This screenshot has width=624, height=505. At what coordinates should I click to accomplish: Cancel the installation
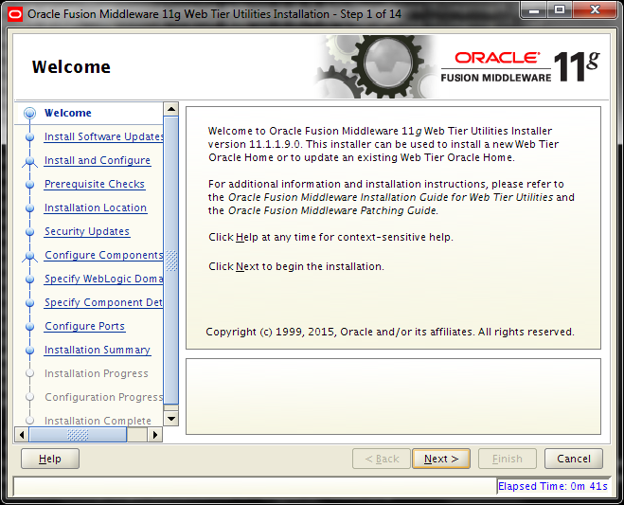click(x=573, y=459)
